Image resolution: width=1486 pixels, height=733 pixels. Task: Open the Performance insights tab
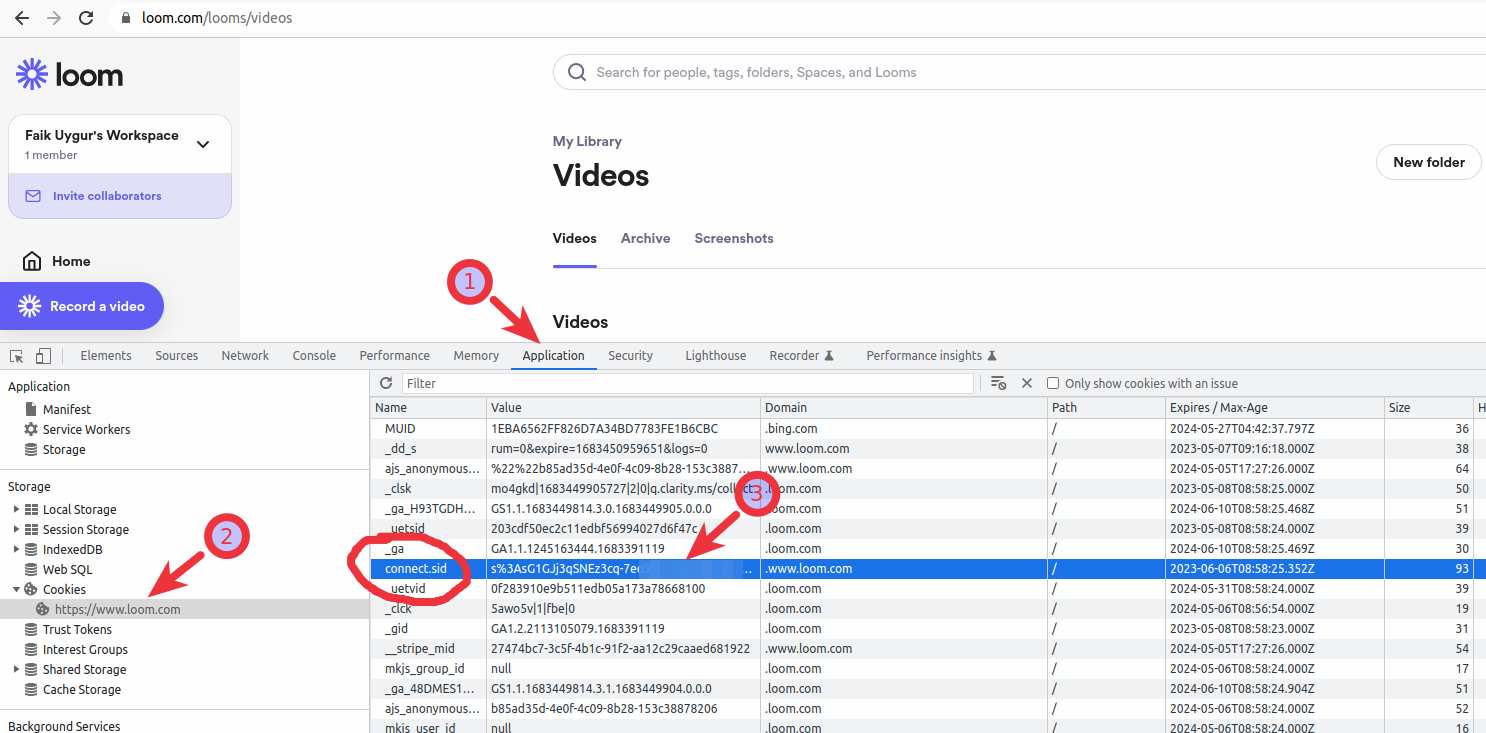[931, 356]
